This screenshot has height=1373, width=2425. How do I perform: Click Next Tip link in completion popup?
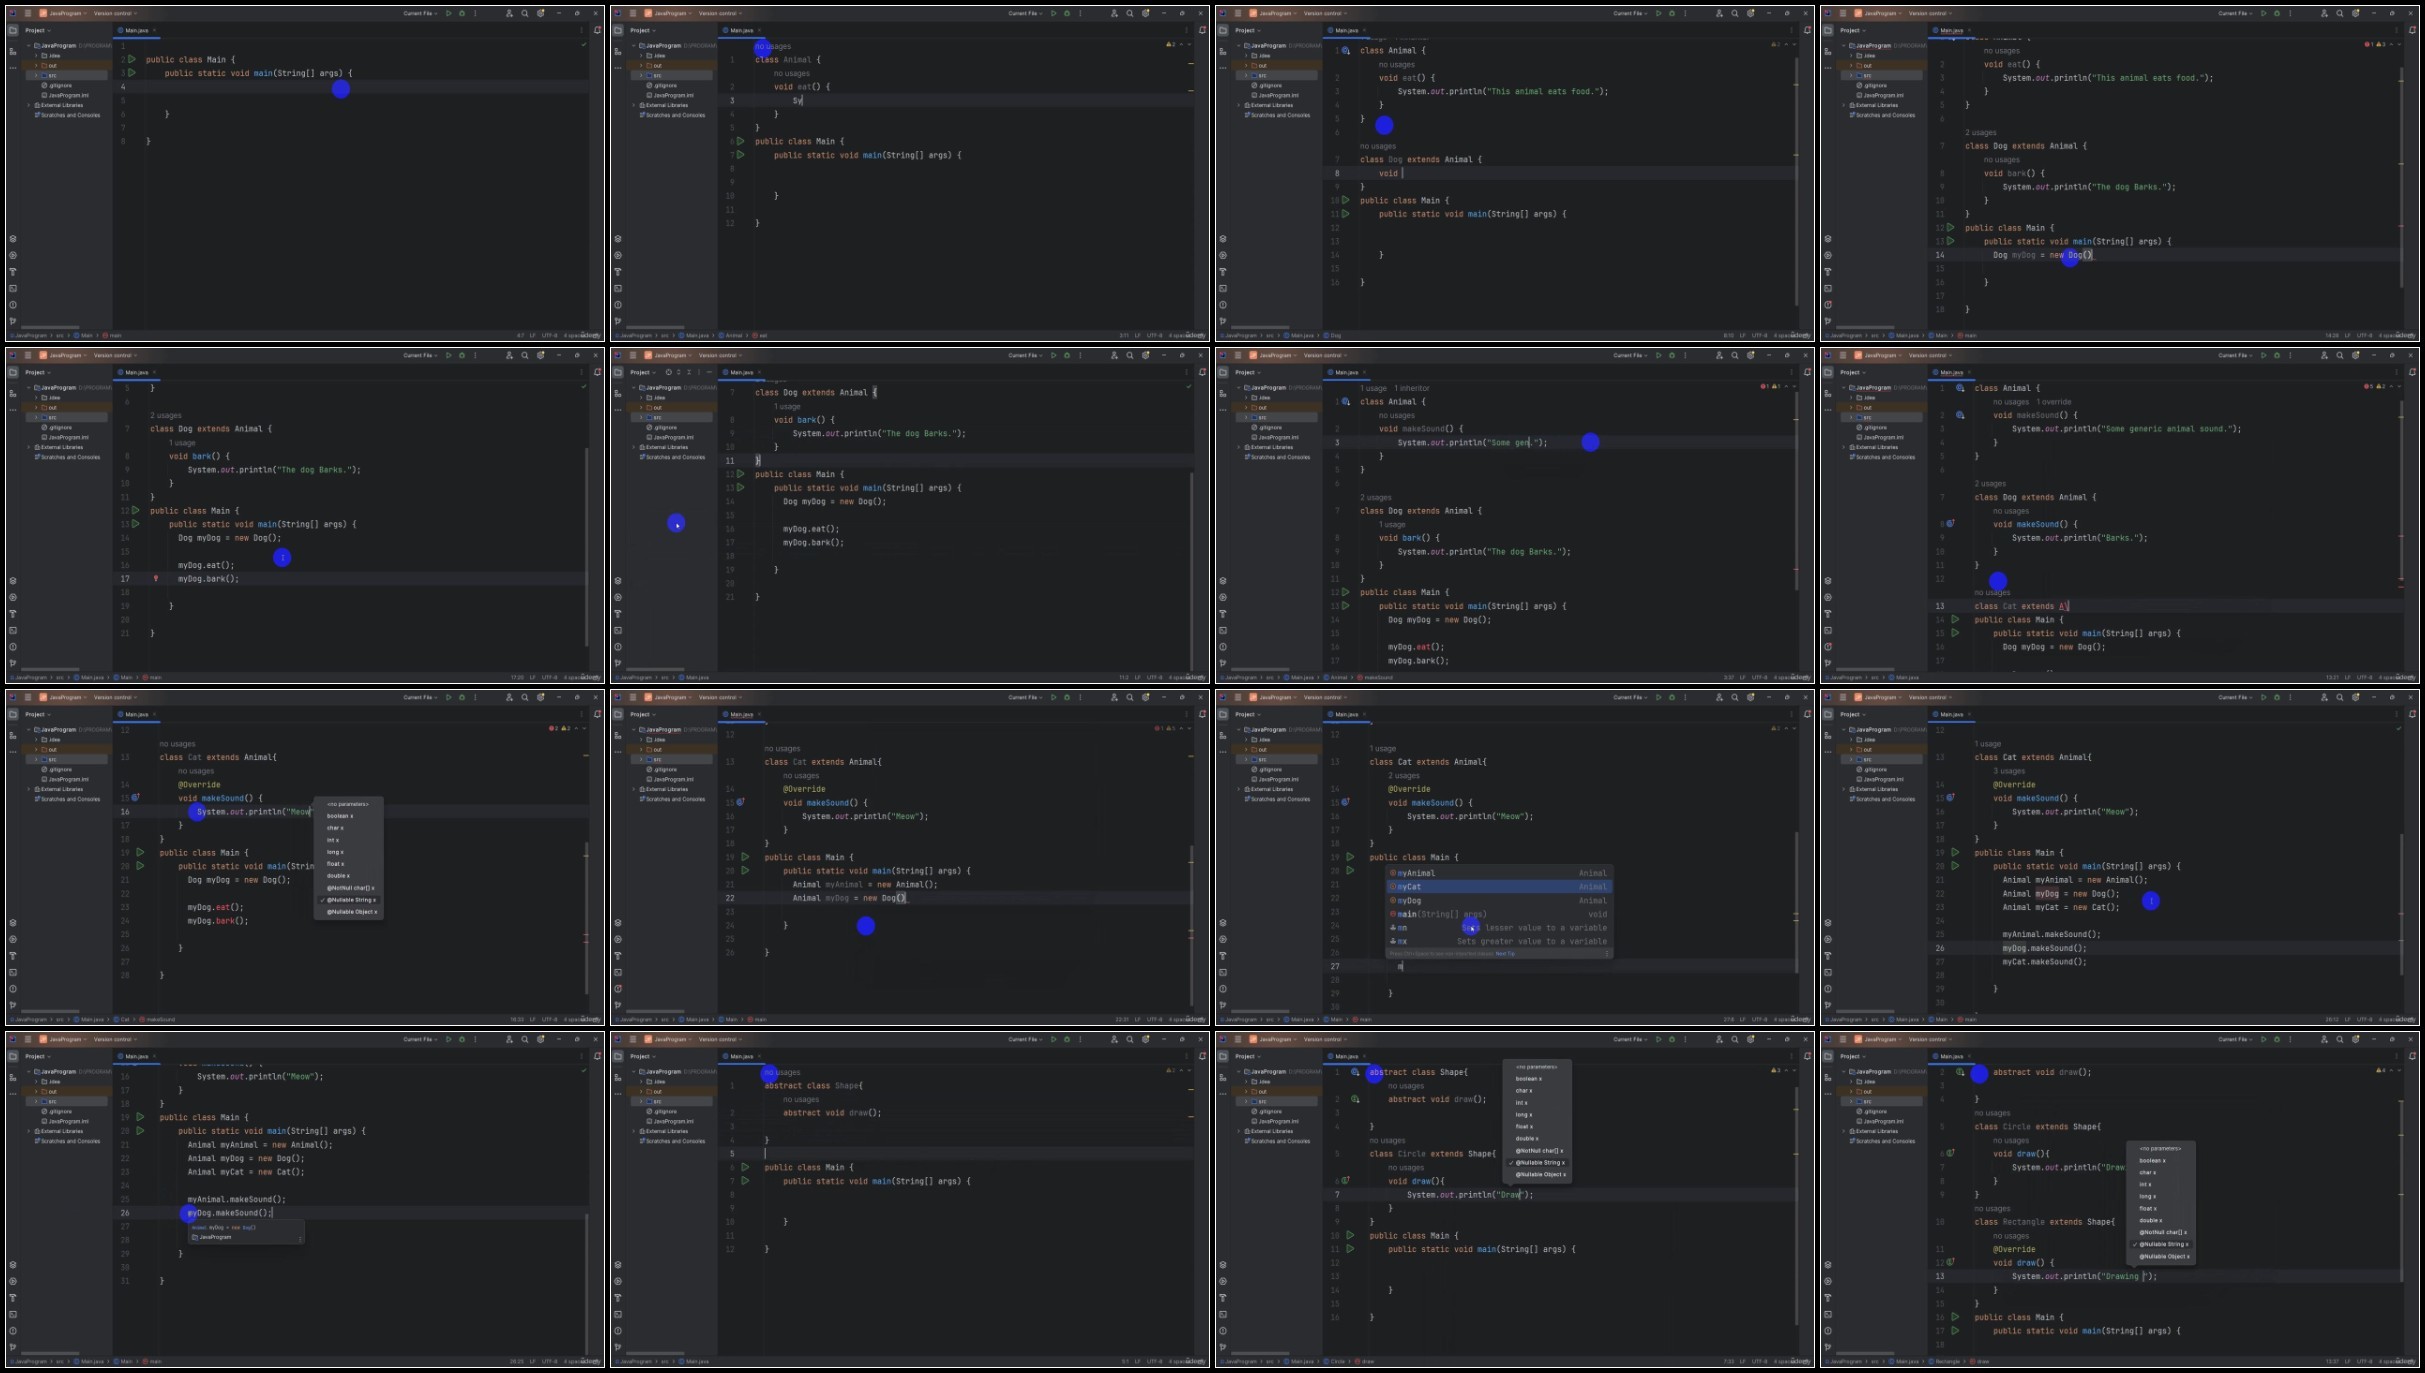tap(1505, 954)
